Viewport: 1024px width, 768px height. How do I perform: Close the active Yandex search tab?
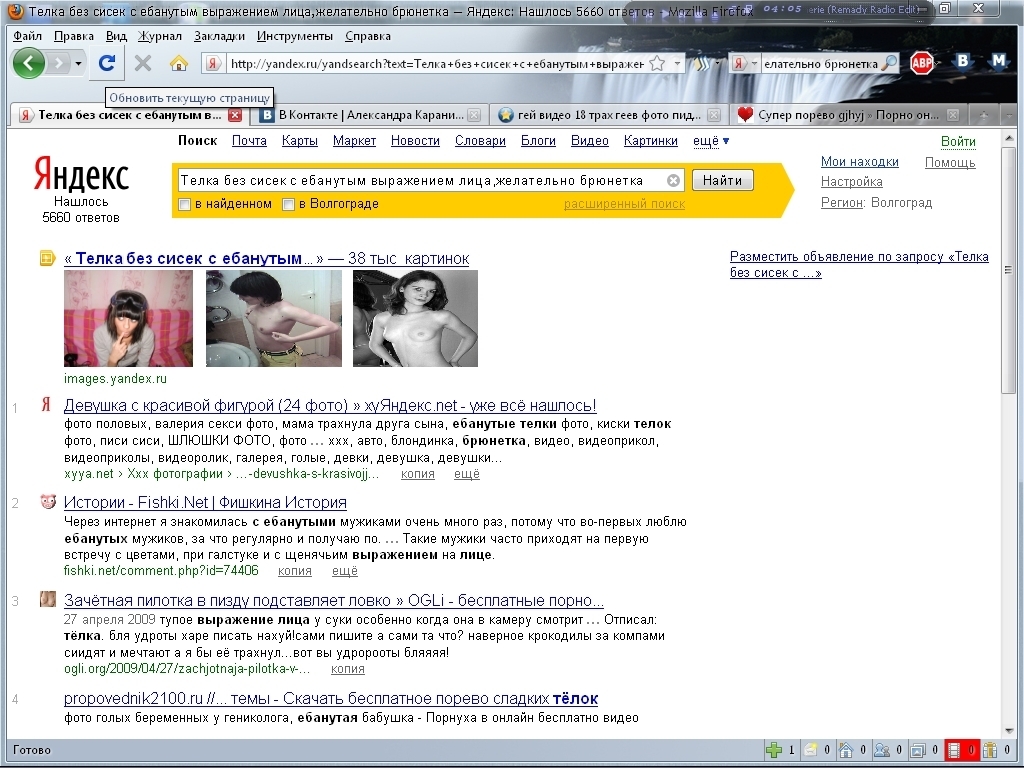[235, 115]
